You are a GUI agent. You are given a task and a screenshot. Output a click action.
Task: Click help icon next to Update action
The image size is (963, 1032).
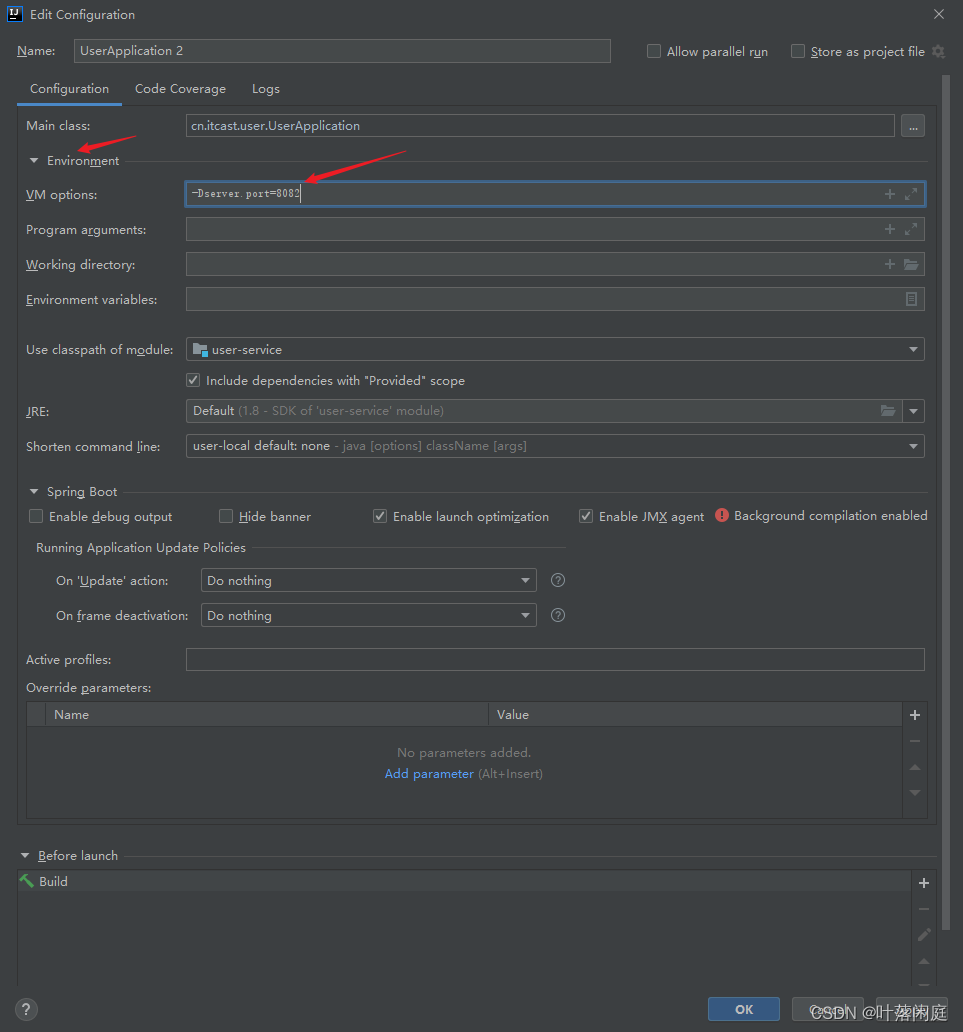[x=558, y=580]
